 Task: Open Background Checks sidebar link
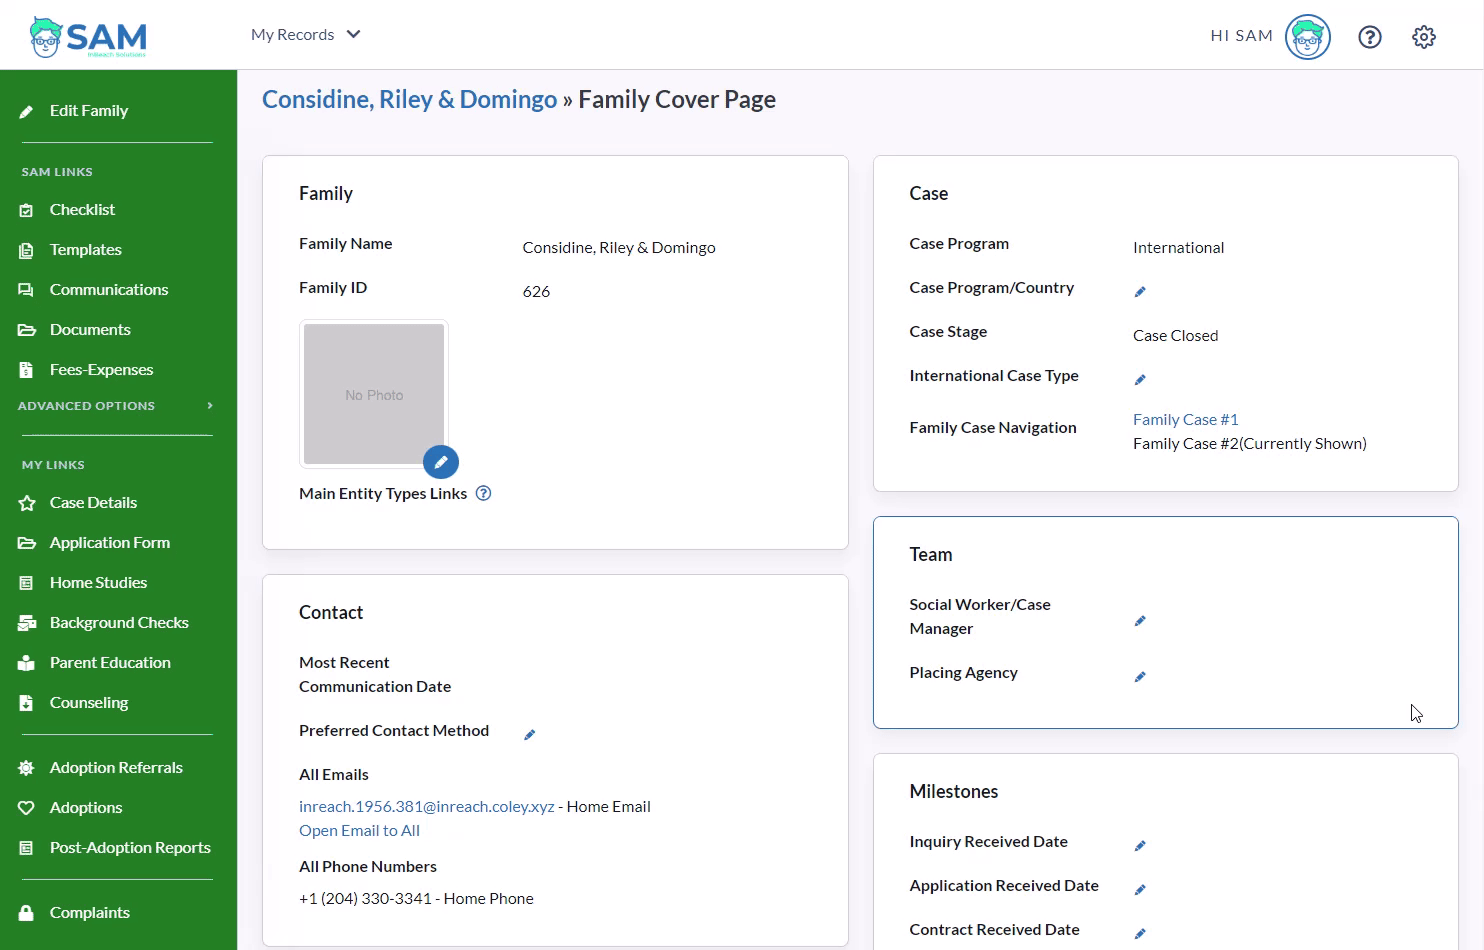click(x=119, y=623)
